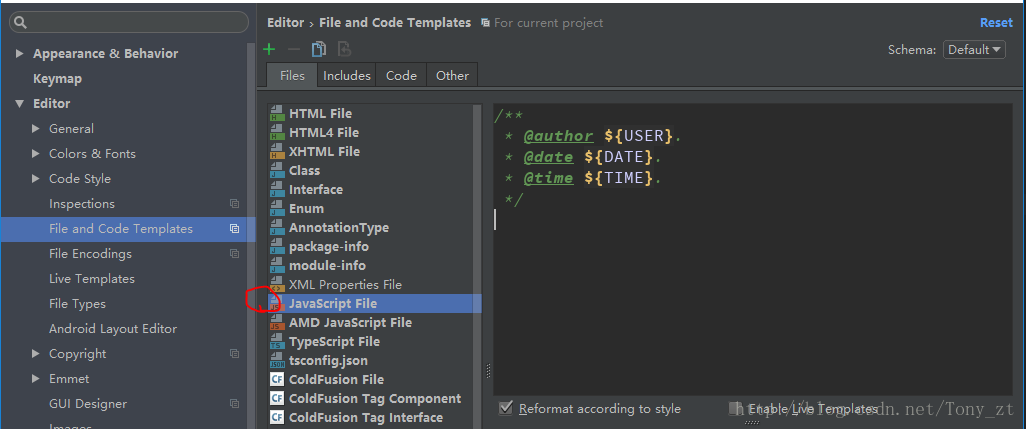This screenshot has height=429, width=1026.
Task: Select ColdFusion Tag Component template
Action: click(x=374, y=398)
